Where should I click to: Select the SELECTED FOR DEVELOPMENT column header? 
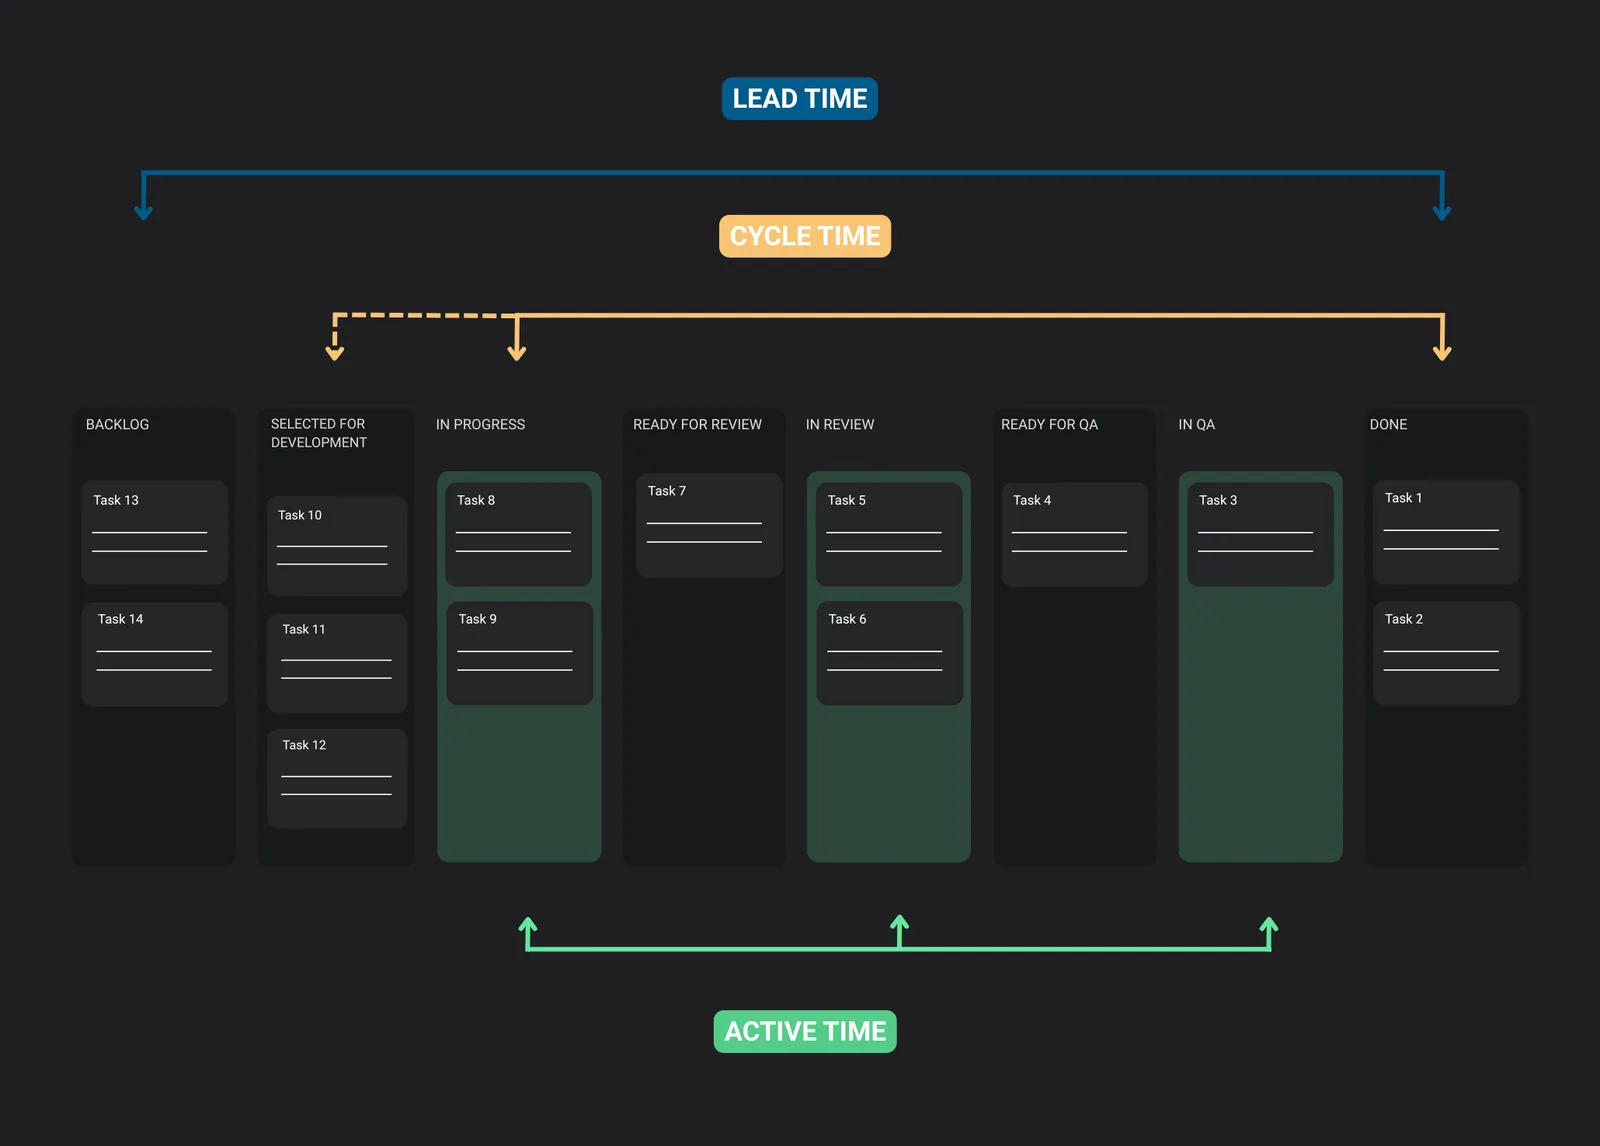tap(318, 433)
